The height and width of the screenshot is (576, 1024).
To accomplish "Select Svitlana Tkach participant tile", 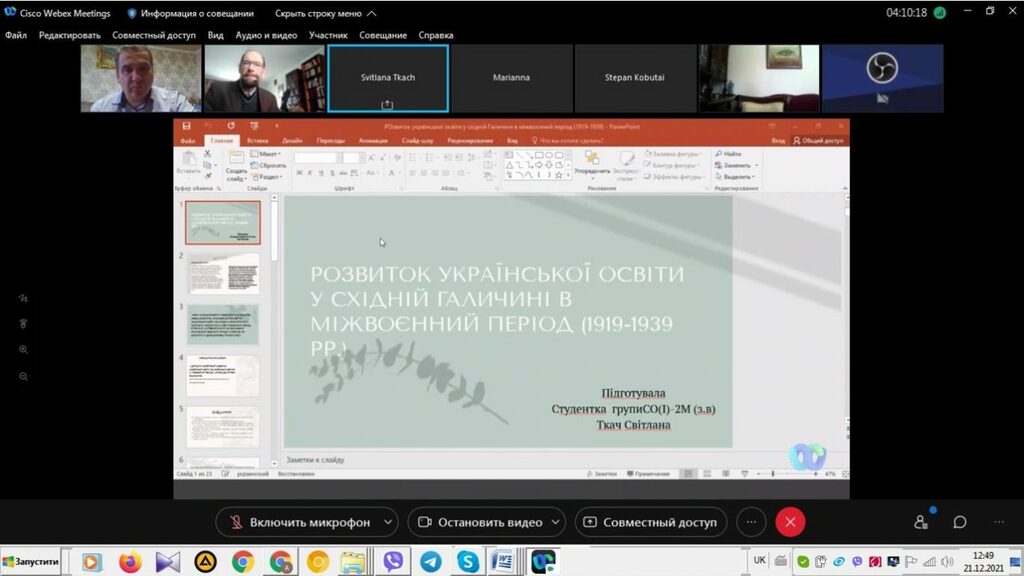I will 387,78.
